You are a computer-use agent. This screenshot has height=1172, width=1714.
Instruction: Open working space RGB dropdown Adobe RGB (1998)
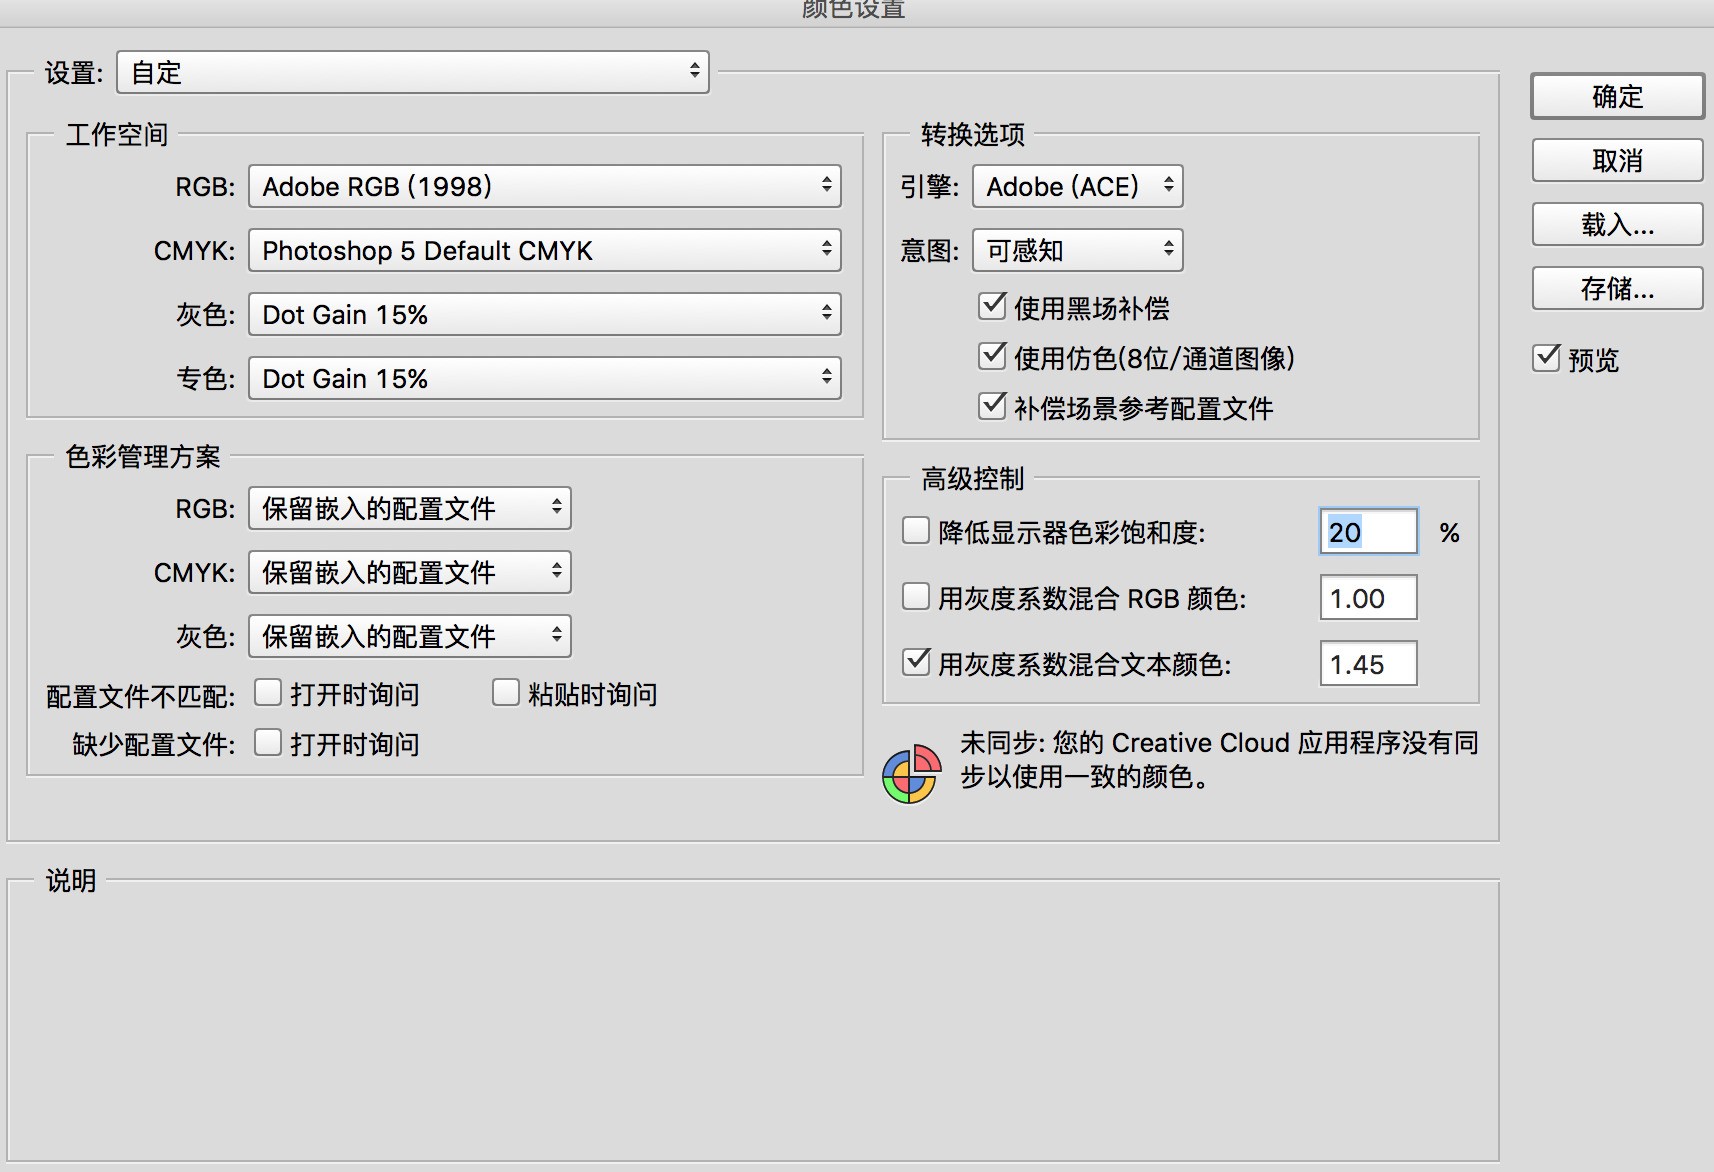click(545, 186)
